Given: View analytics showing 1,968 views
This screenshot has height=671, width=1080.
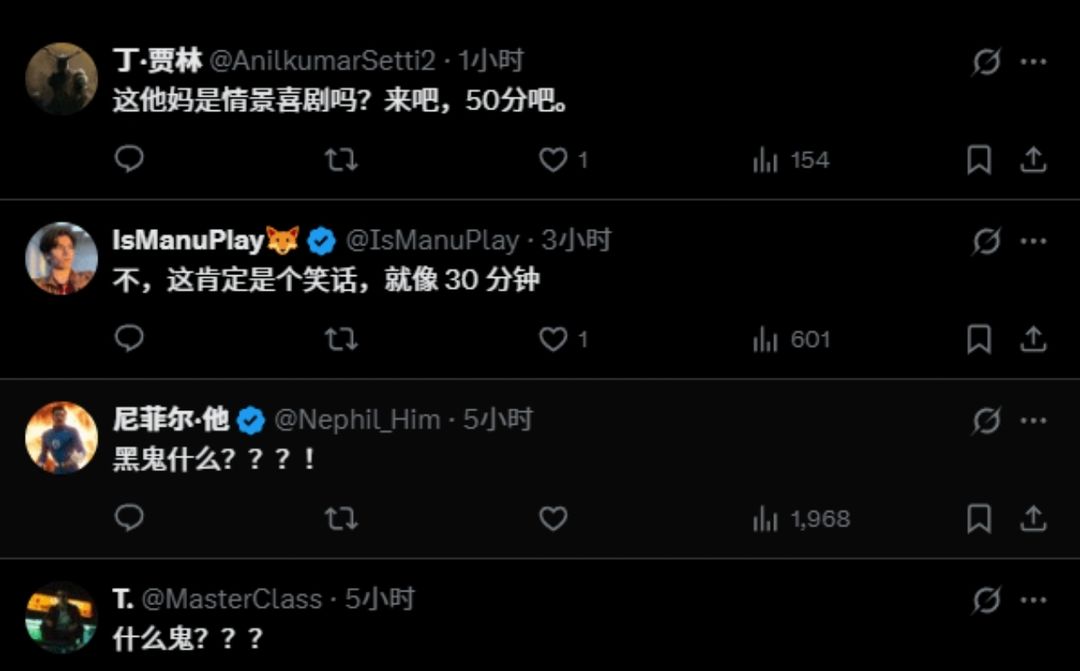Looking at the screenshot, I should point(801,519).
